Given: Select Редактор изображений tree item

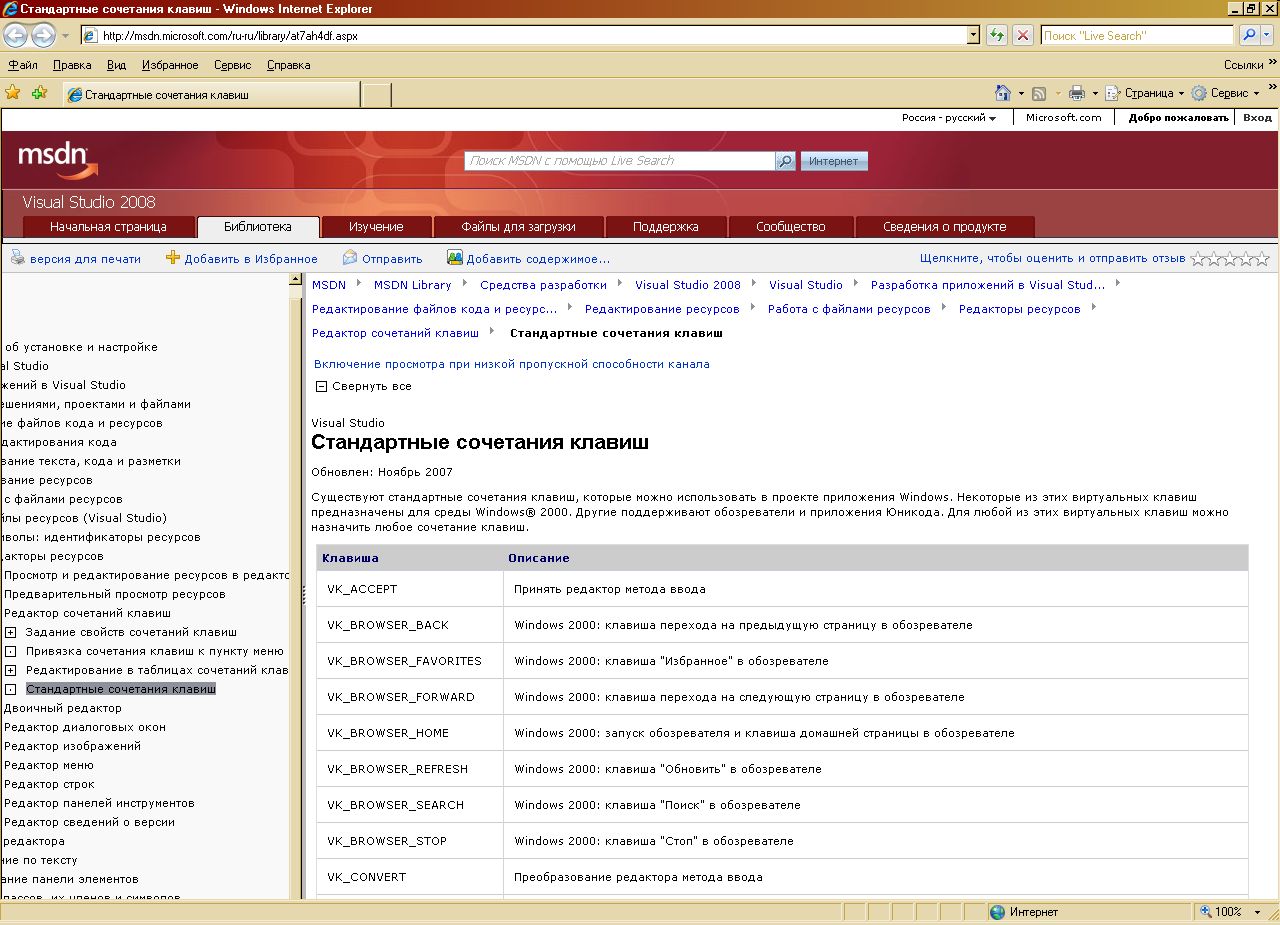Looking at the screenshot, I should click(72, 746).
